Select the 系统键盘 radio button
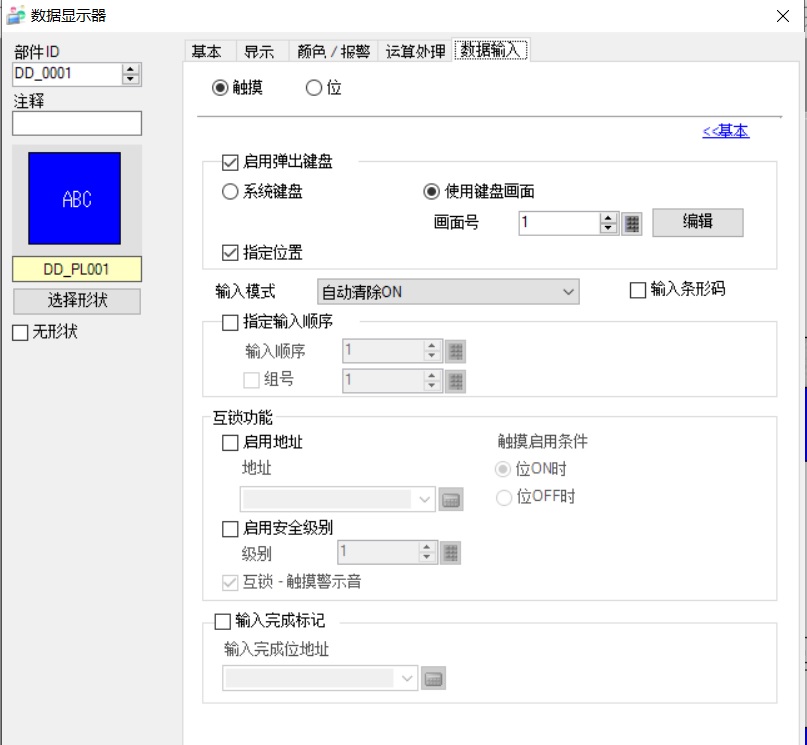 tap(230, 192)
